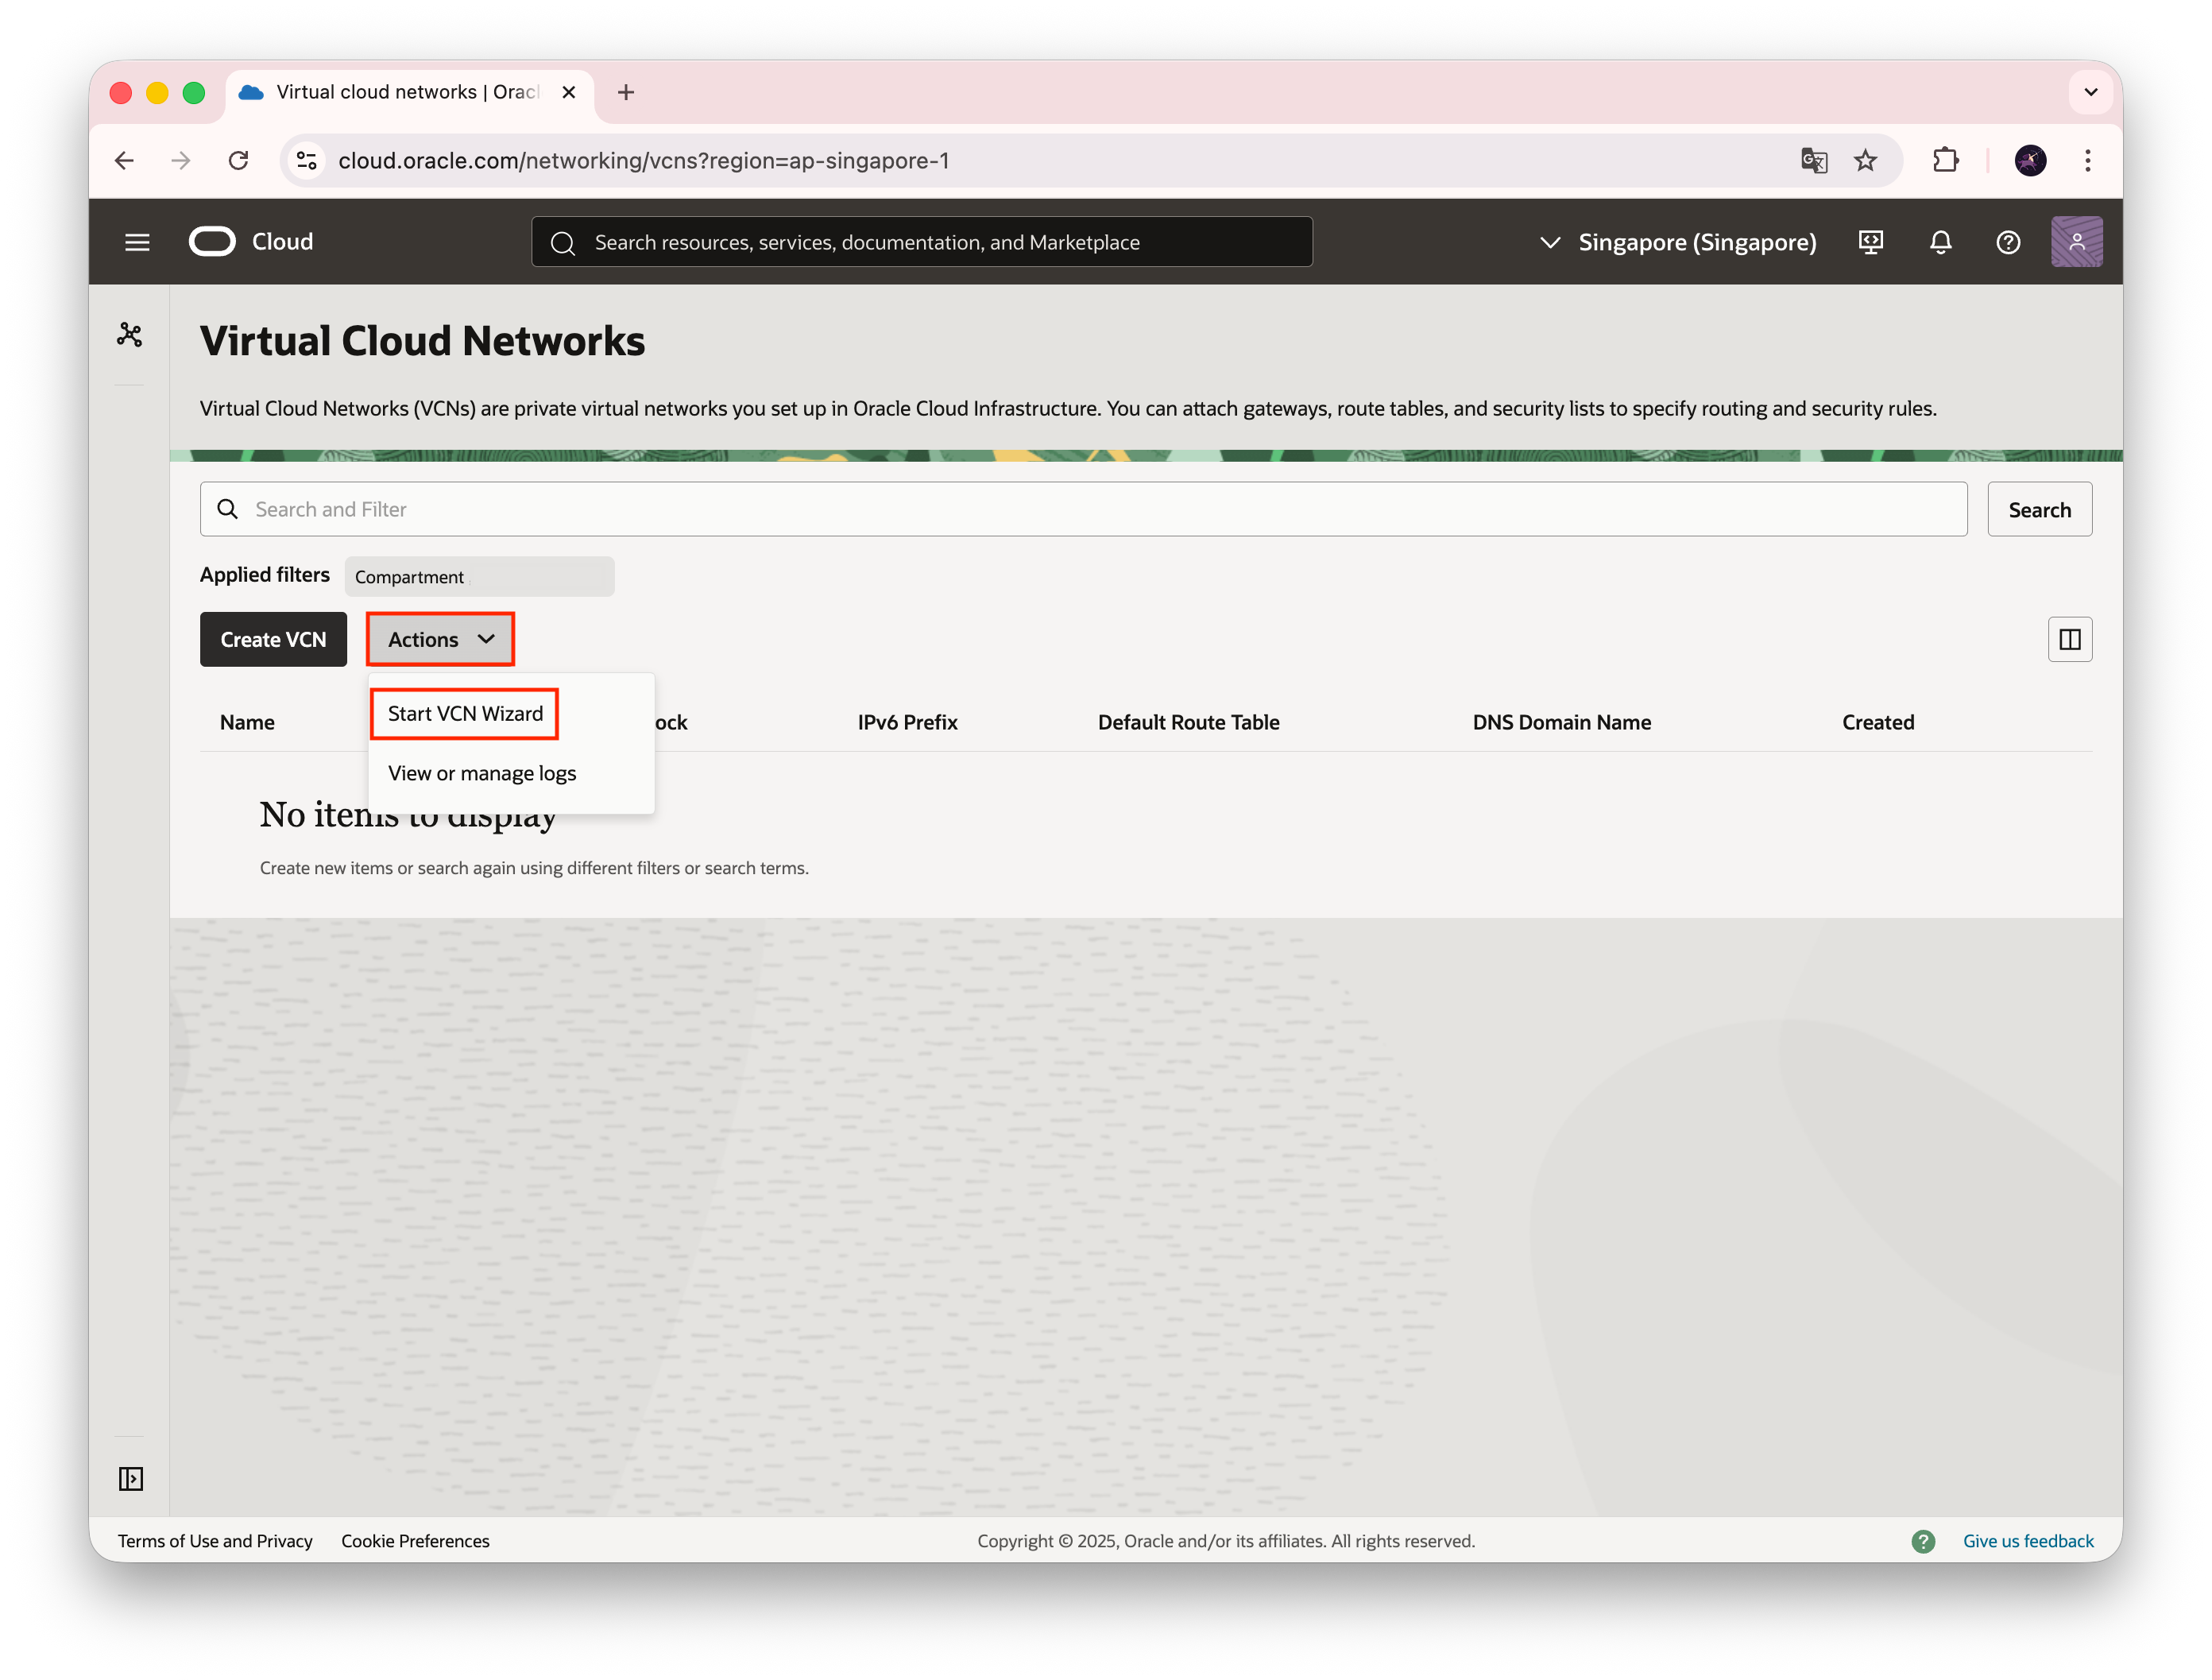Open the notifications bell
Image resolution: width=2212 pixels, height=1680 pixels.
(1940, 242)
